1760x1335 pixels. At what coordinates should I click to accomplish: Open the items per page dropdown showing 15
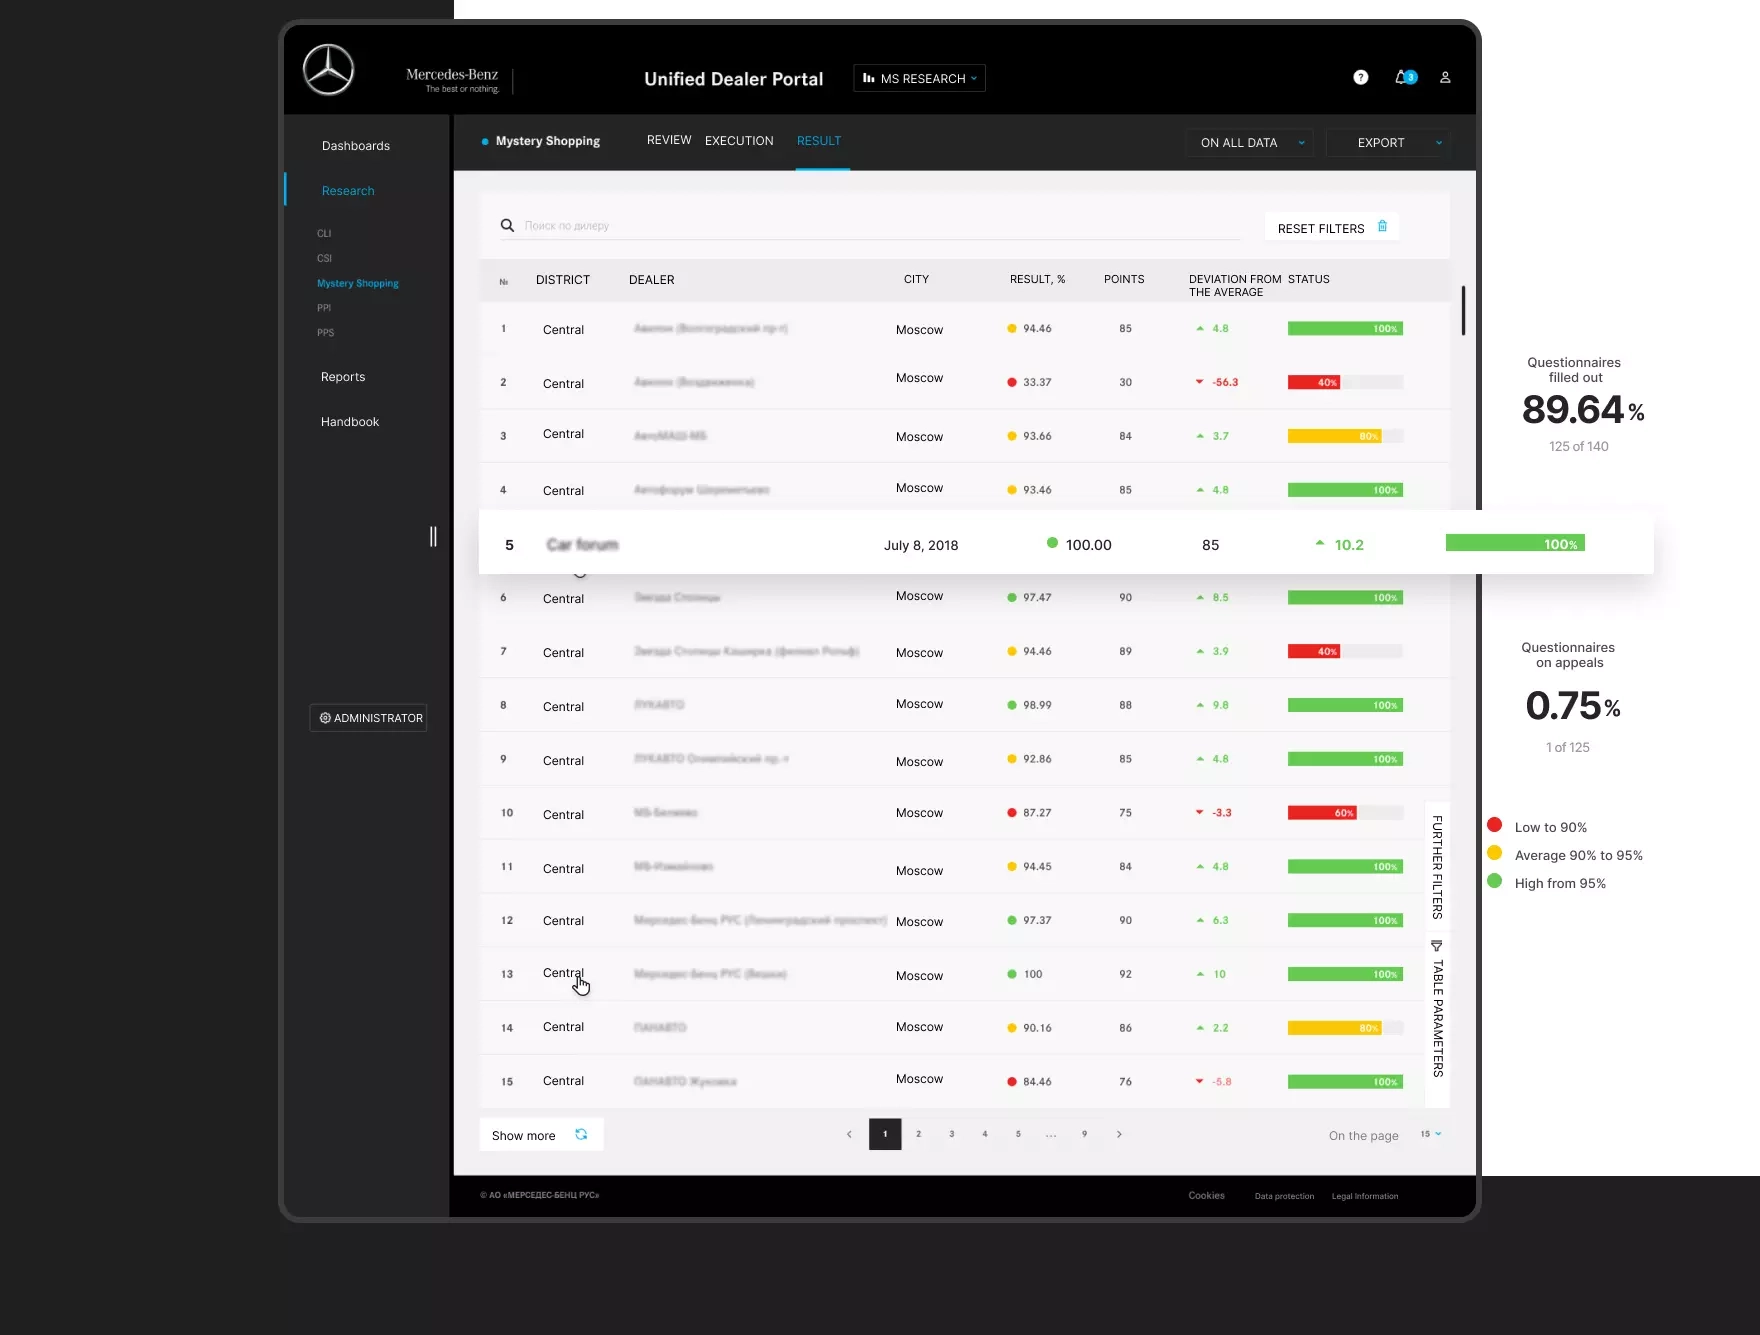[1430, 1134]
